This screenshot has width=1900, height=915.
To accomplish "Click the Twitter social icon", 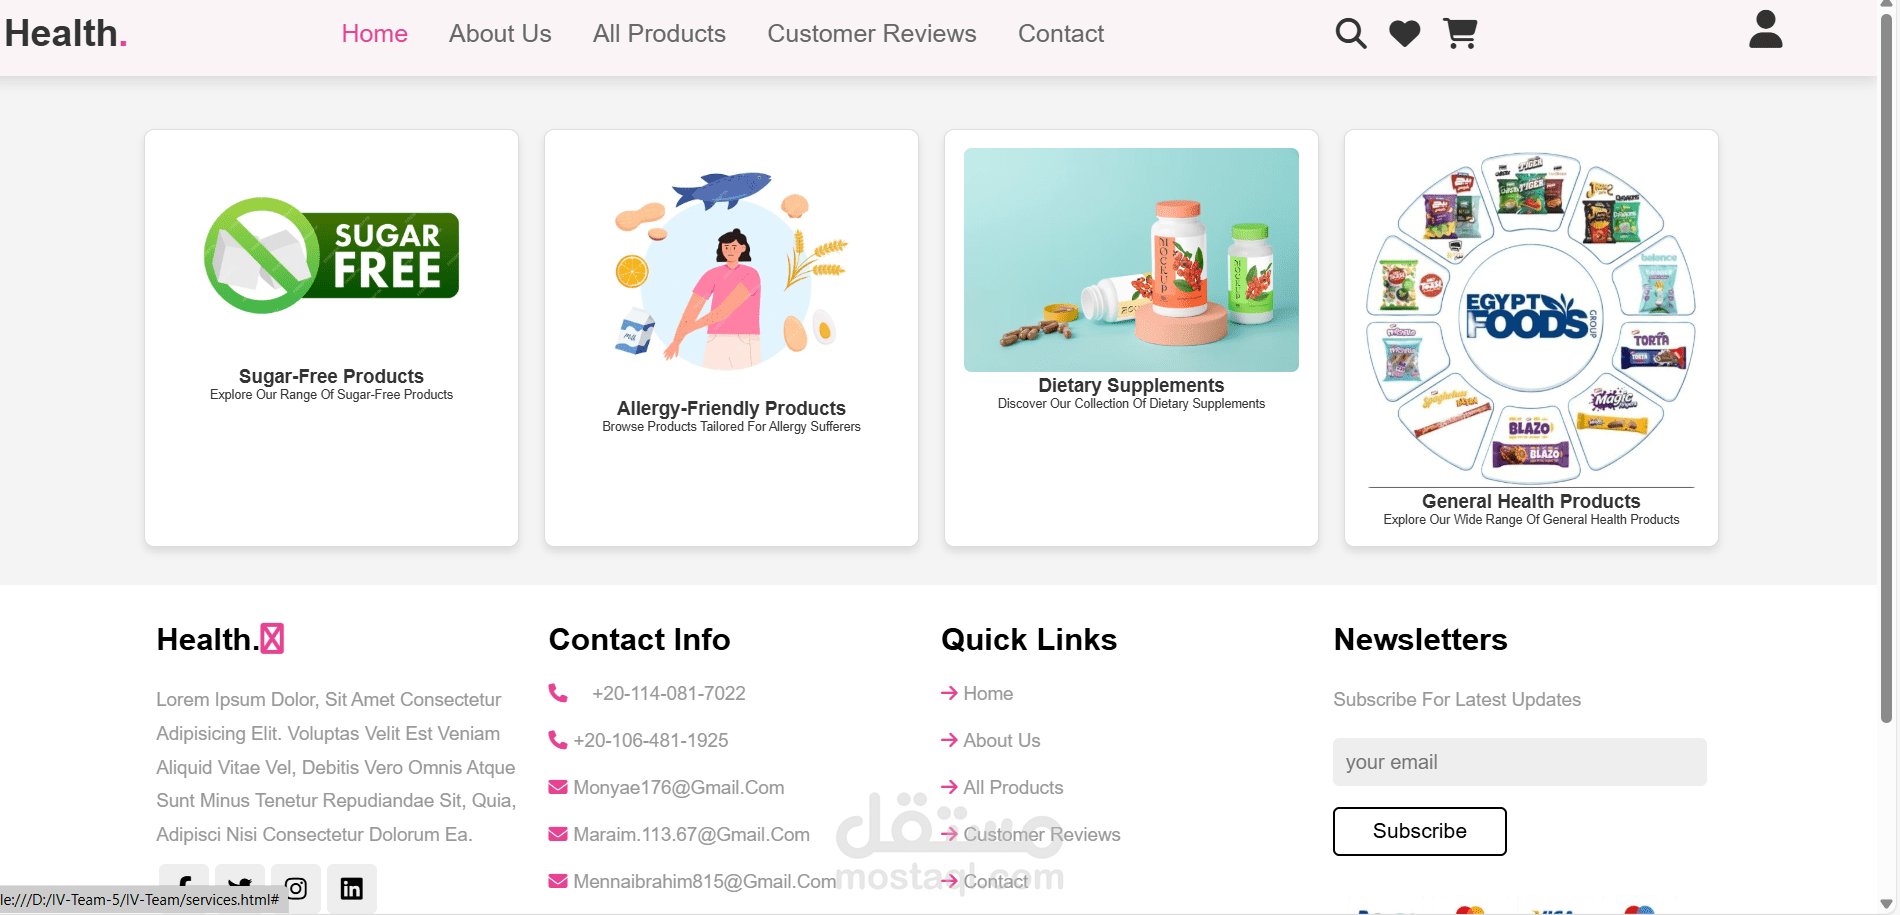I will click(240, 880).
